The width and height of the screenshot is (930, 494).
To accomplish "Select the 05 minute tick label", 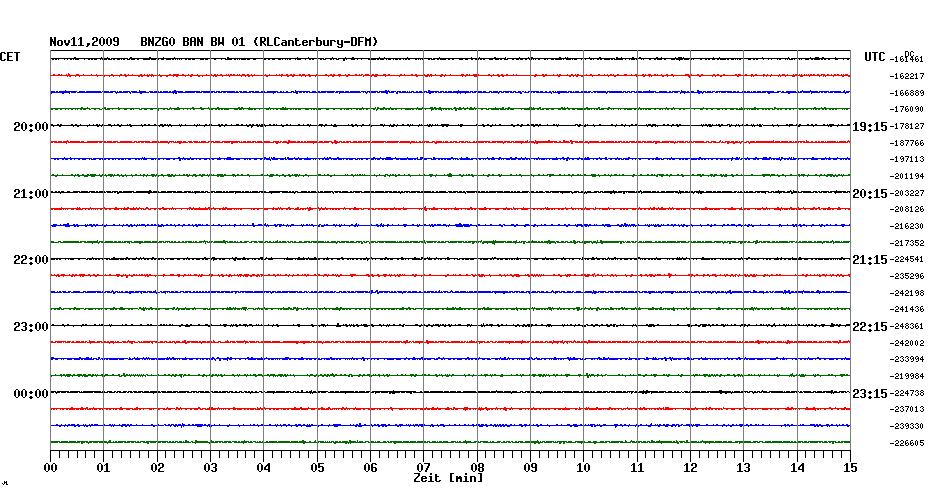I will click(x=317, y=467).
